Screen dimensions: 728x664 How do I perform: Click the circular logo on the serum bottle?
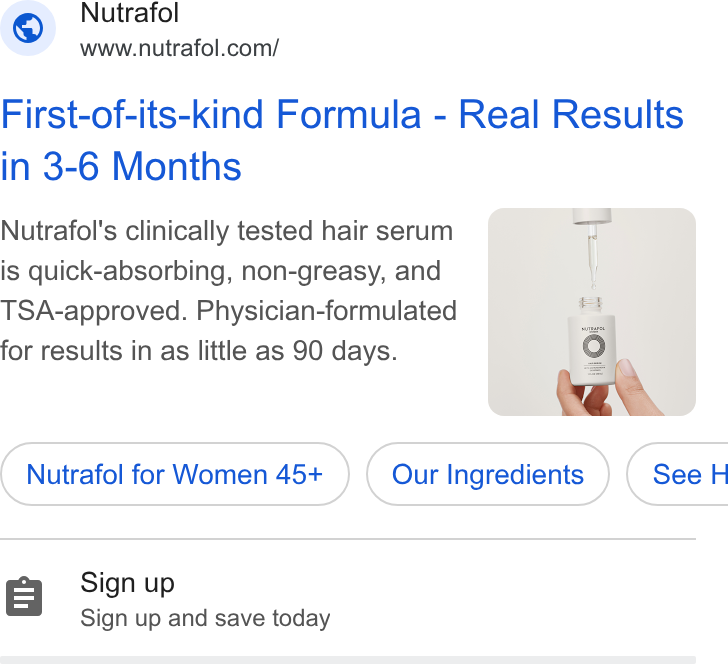(x=593, y=346)
